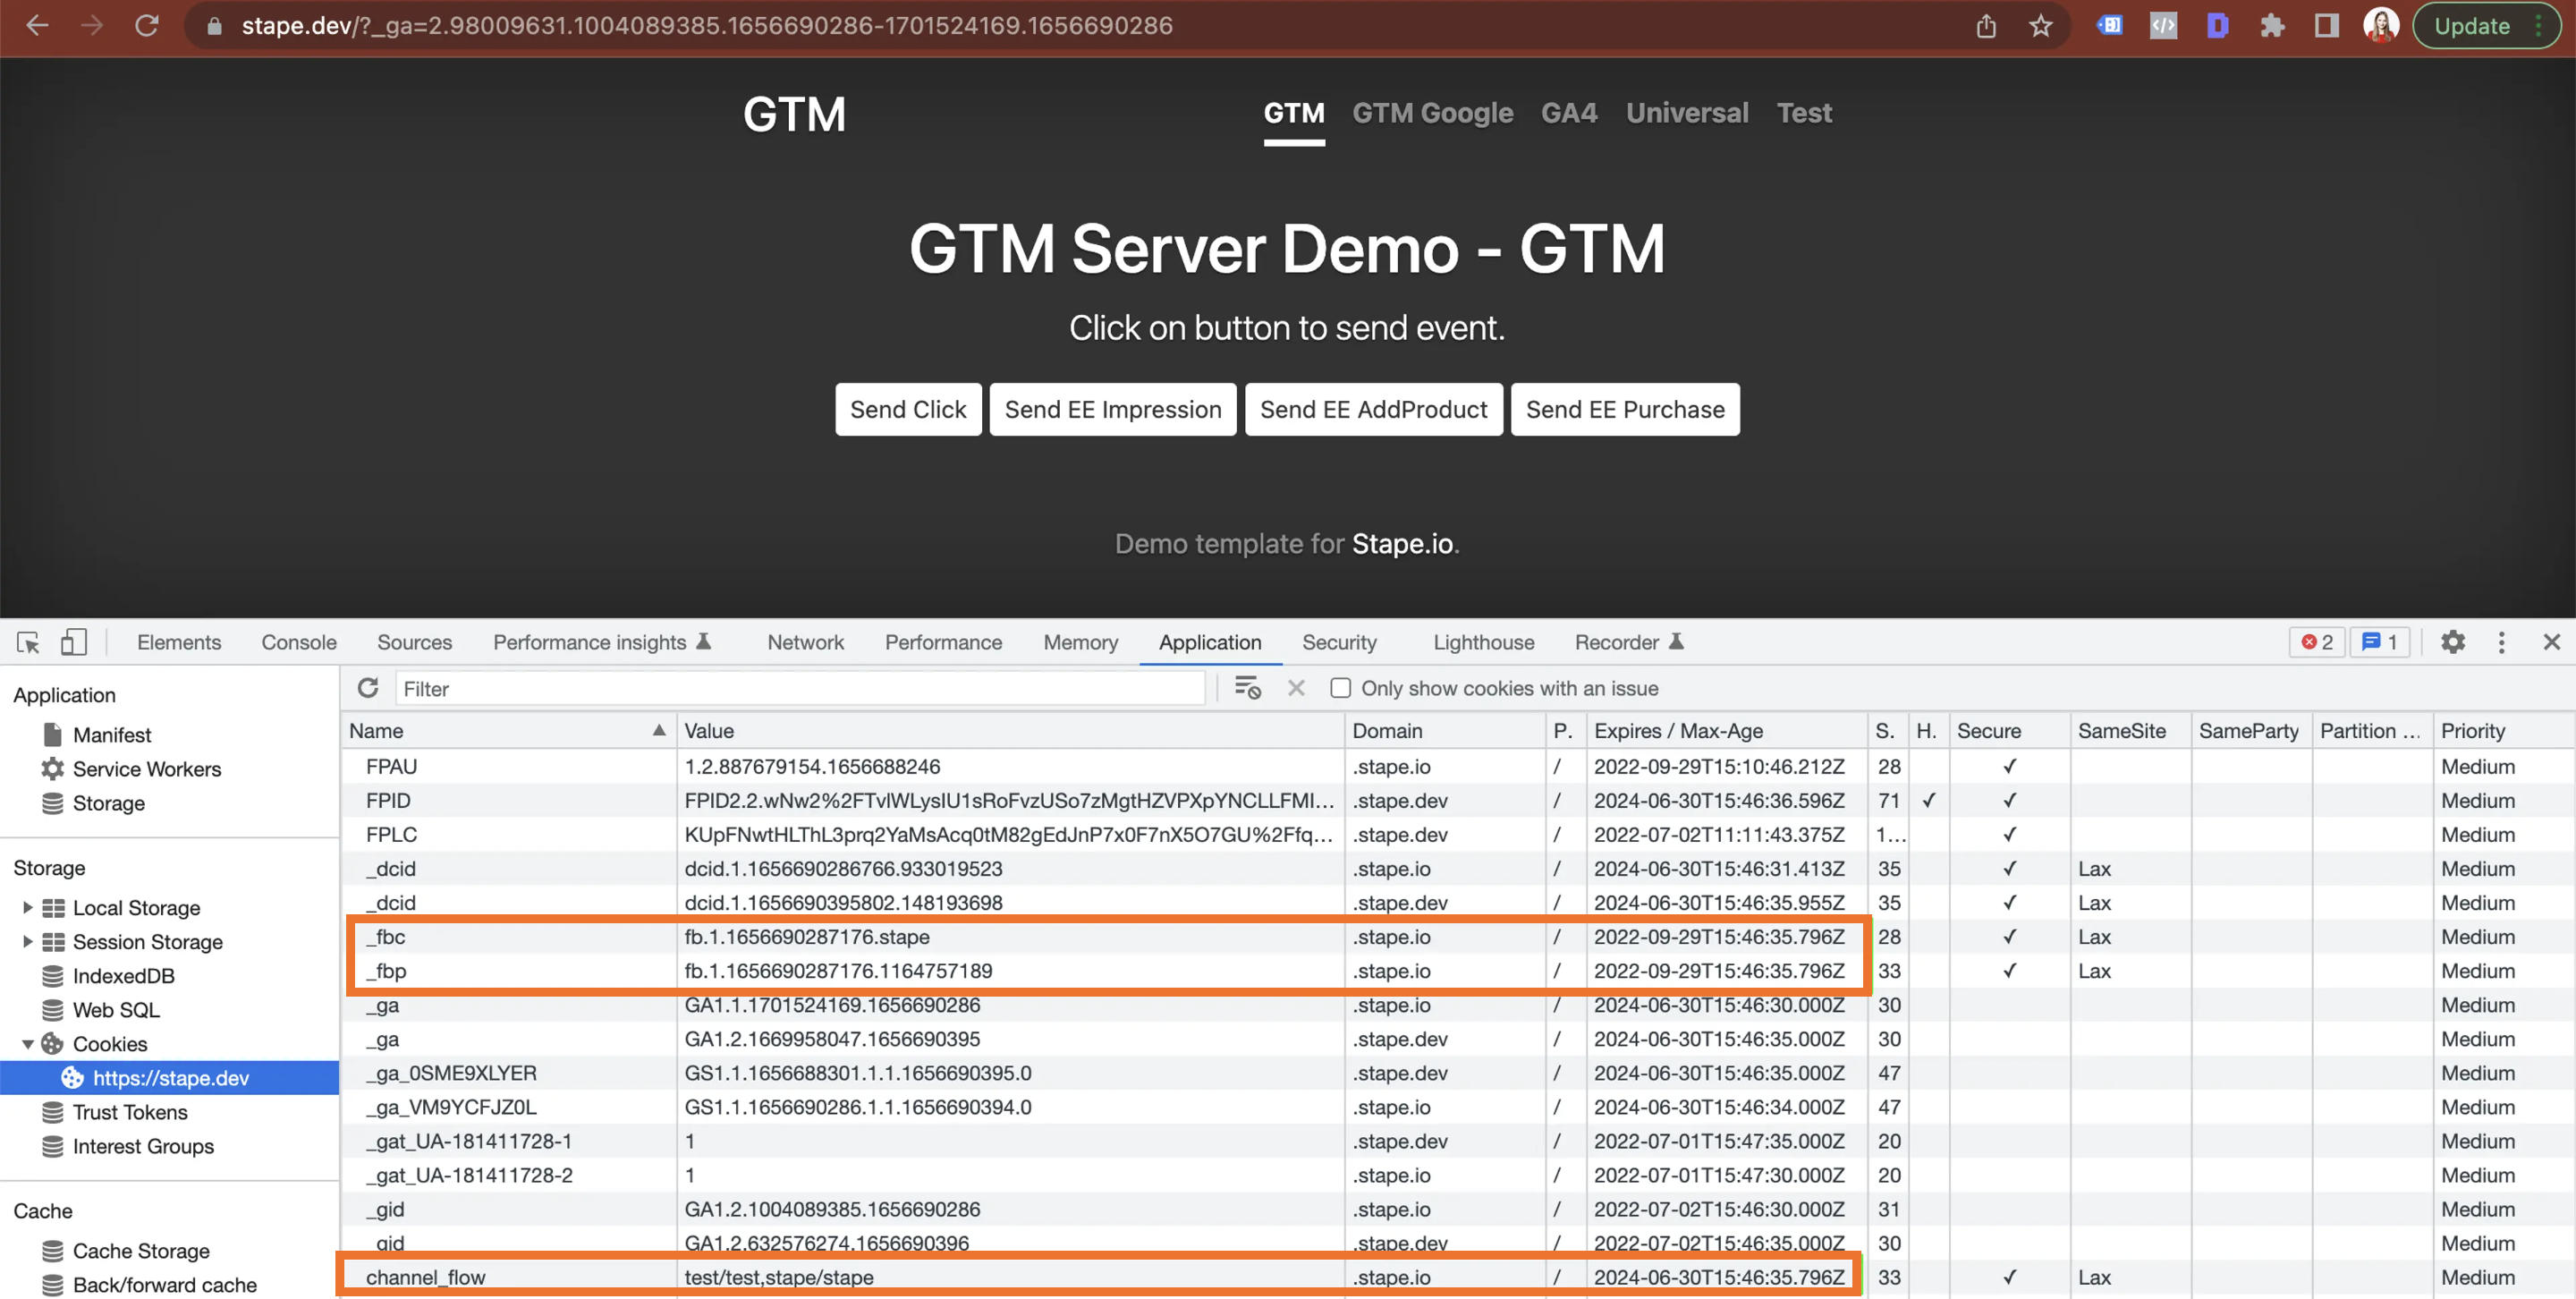Press the Send Click button
Image resolution: width=2576 pixels, height=1299 pixels.
click(907, 409)
